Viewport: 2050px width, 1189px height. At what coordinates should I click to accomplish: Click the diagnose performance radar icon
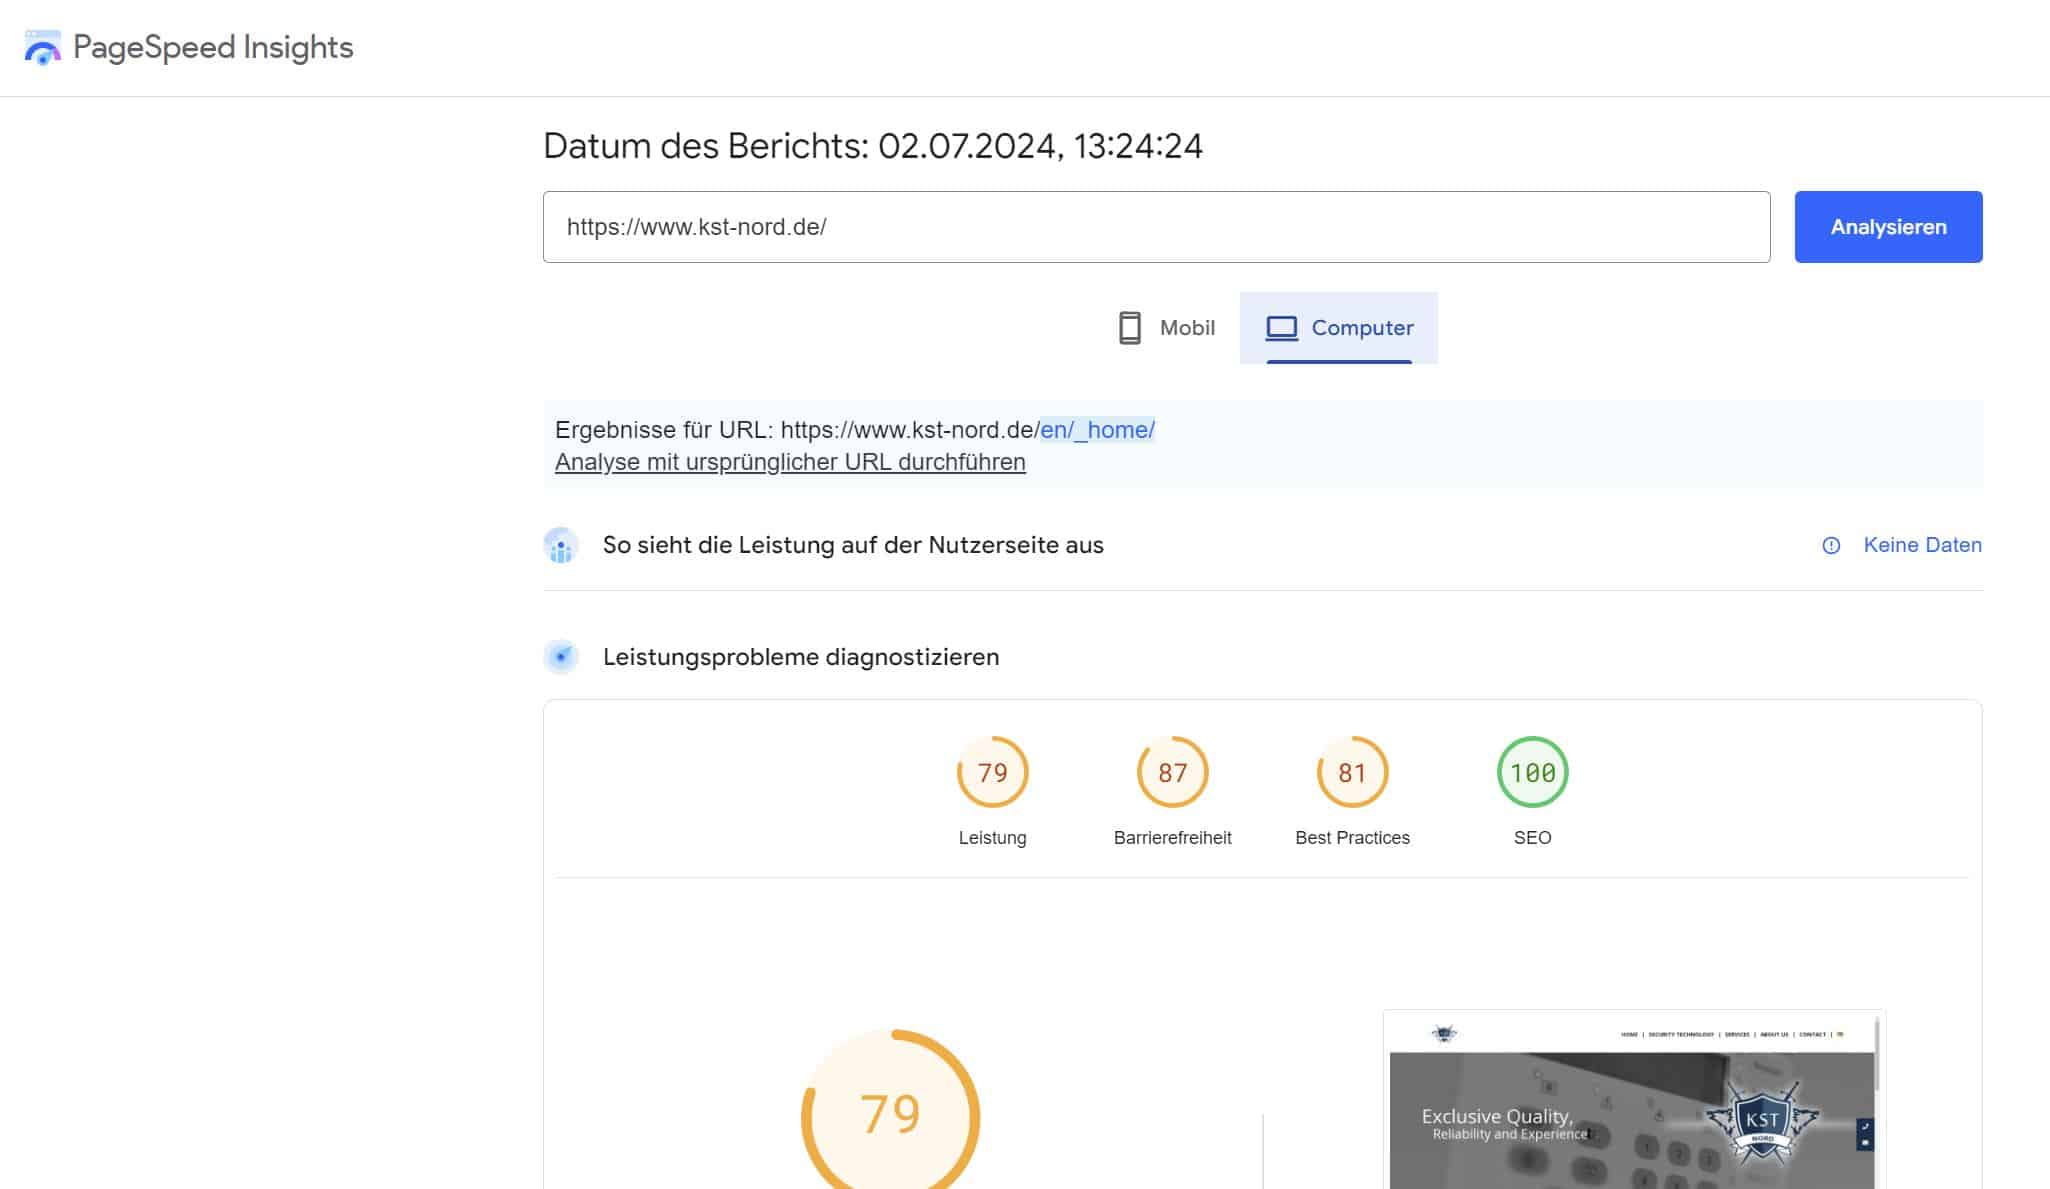click(x=561, y=657)
